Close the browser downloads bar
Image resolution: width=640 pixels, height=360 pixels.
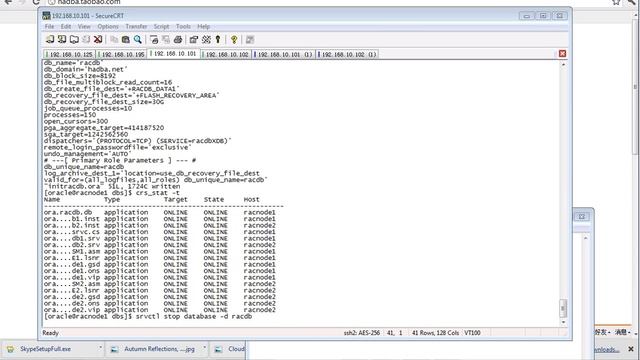tap(631, 349)
